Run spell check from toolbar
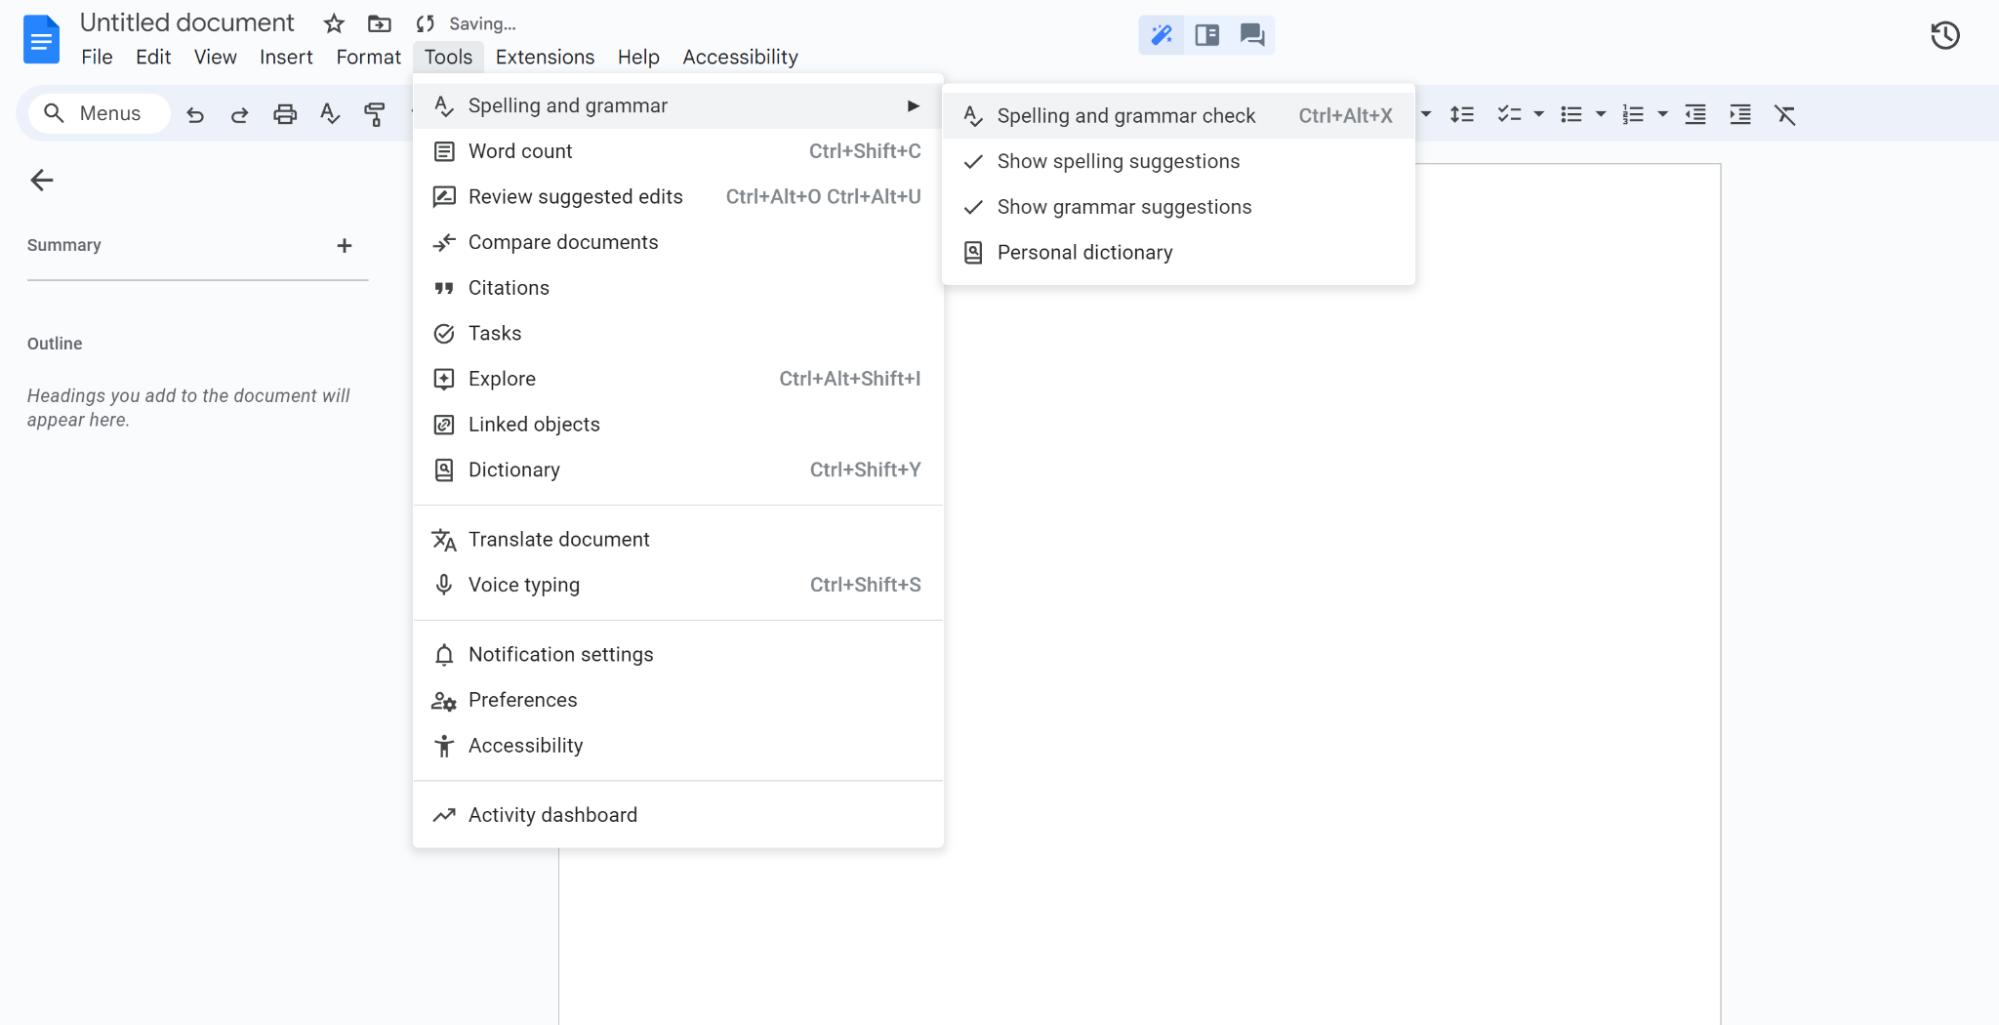Image resolution: width=1999 pixels, height=1025 pixels. (x=330, y=114)
